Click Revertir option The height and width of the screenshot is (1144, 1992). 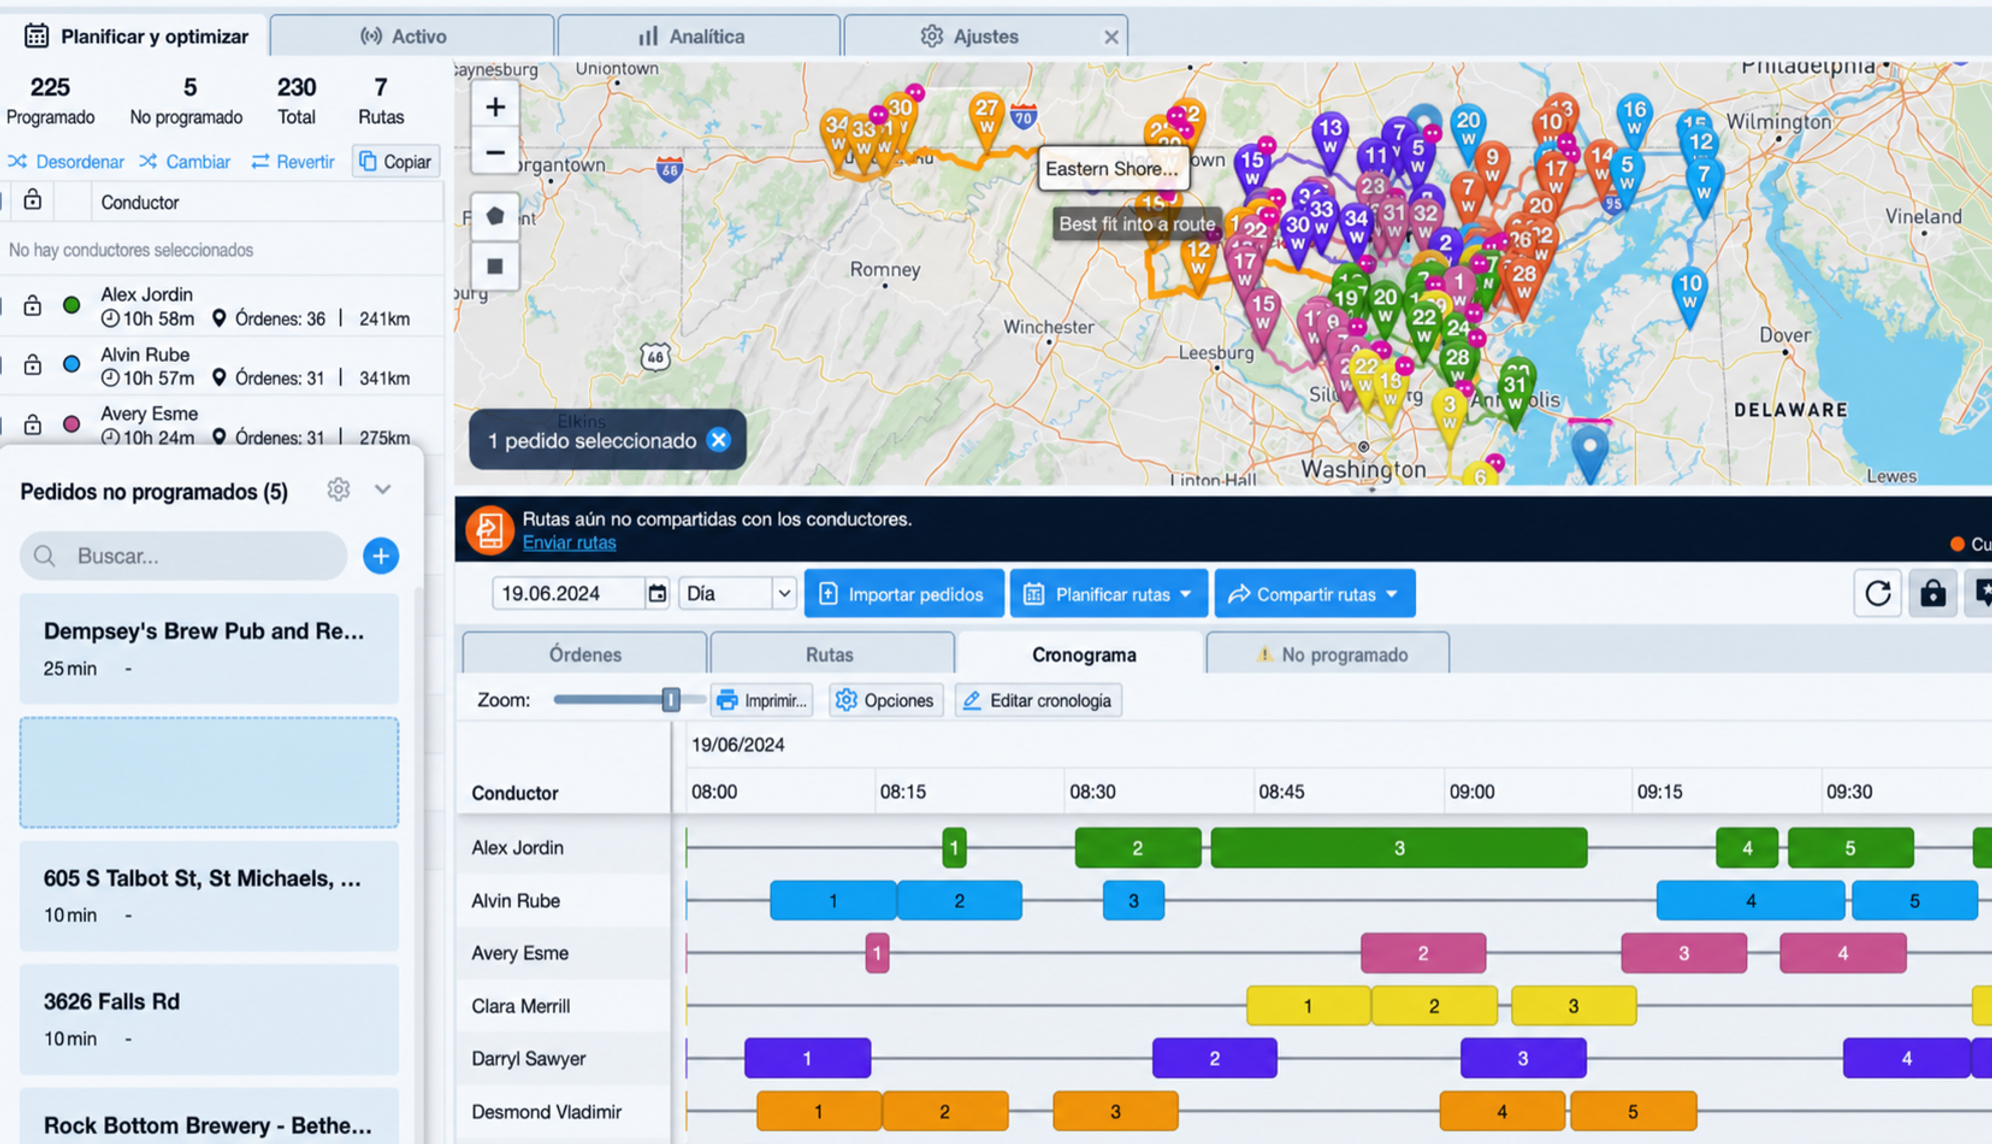tap(293, 161)
